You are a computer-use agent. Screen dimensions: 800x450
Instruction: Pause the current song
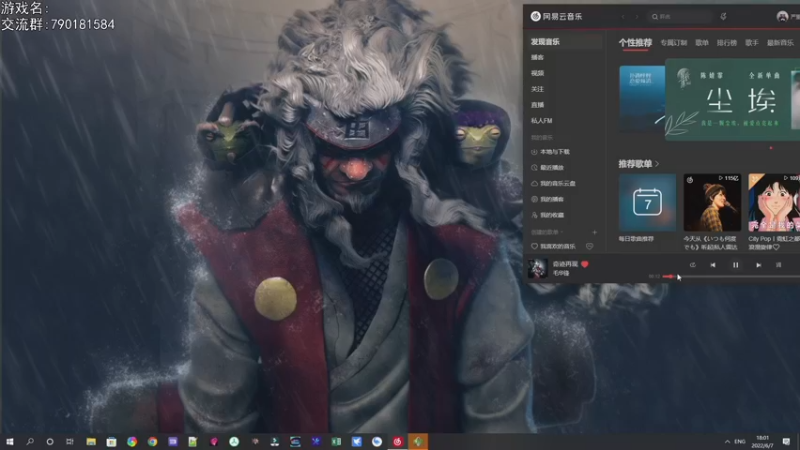(x=736, y=265)
